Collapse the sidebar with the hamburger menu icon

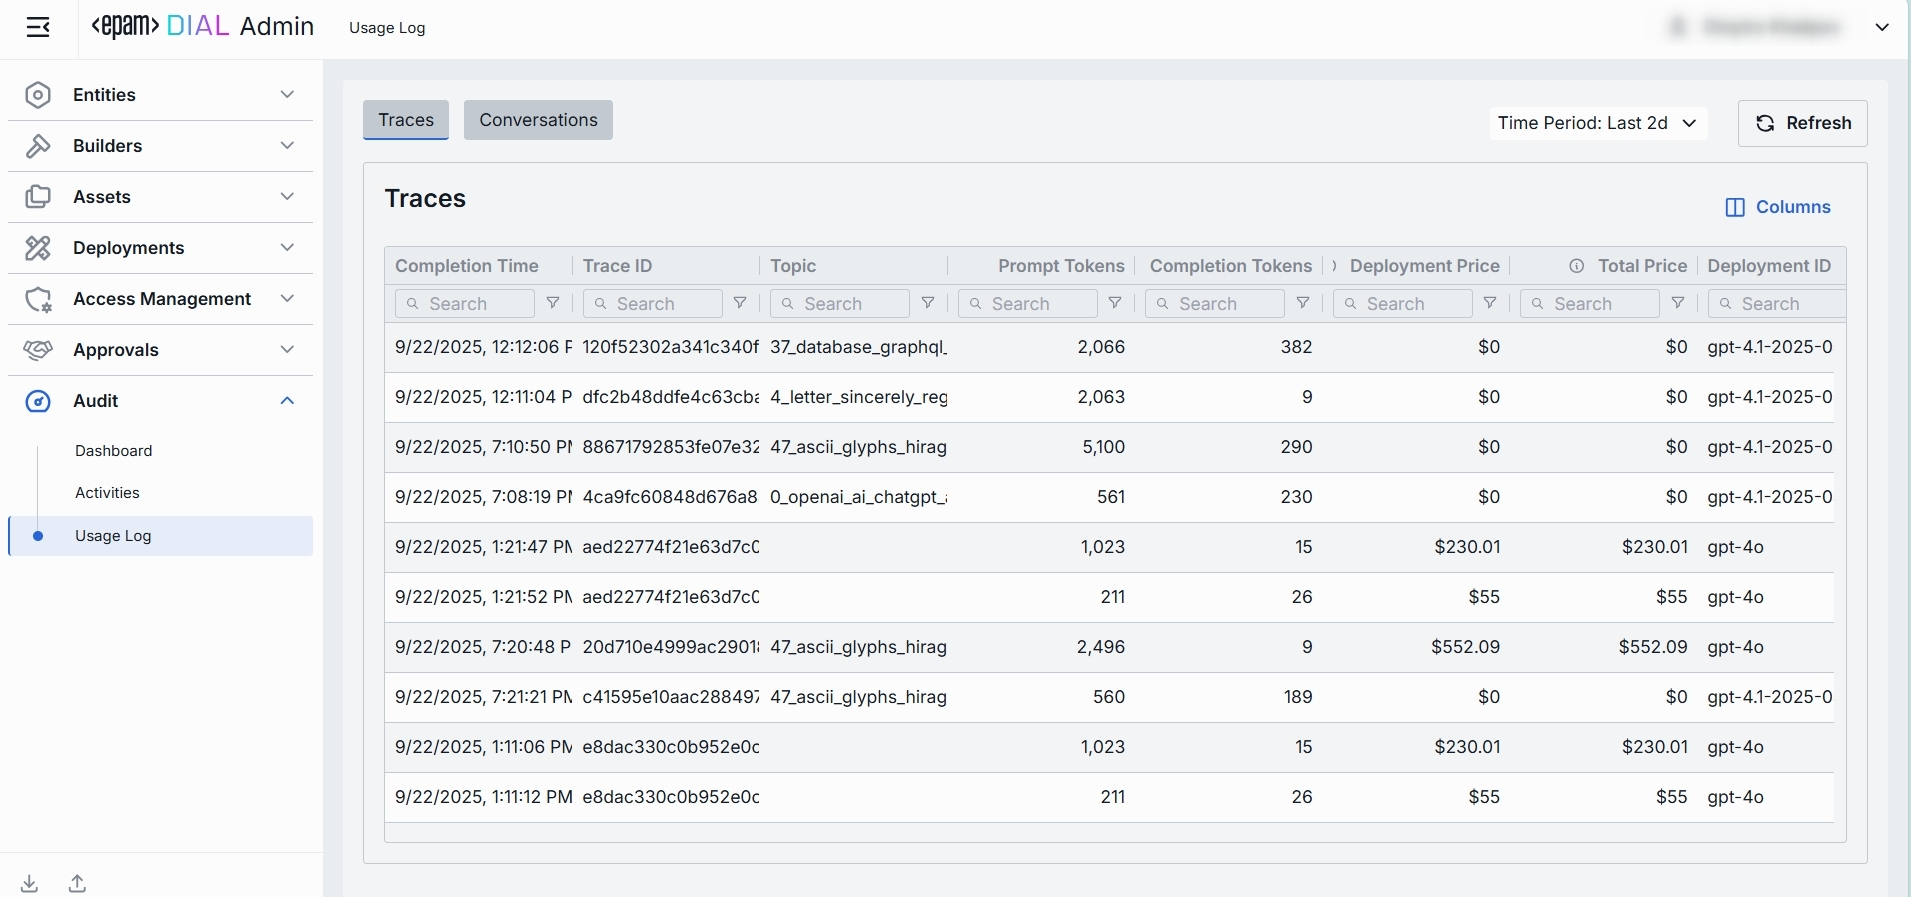pyautogui.click(x=38, y=27)
